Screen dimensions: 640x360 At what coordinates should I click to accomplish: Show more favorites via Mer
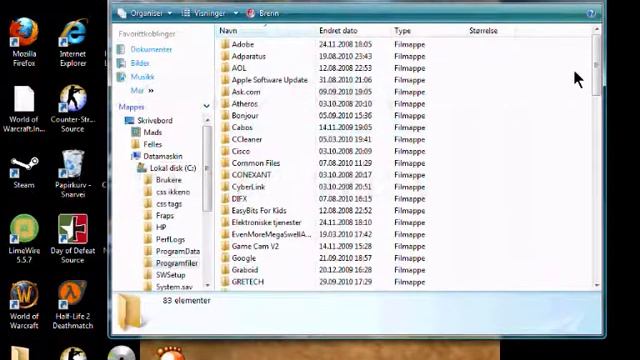tap(142, 91)
